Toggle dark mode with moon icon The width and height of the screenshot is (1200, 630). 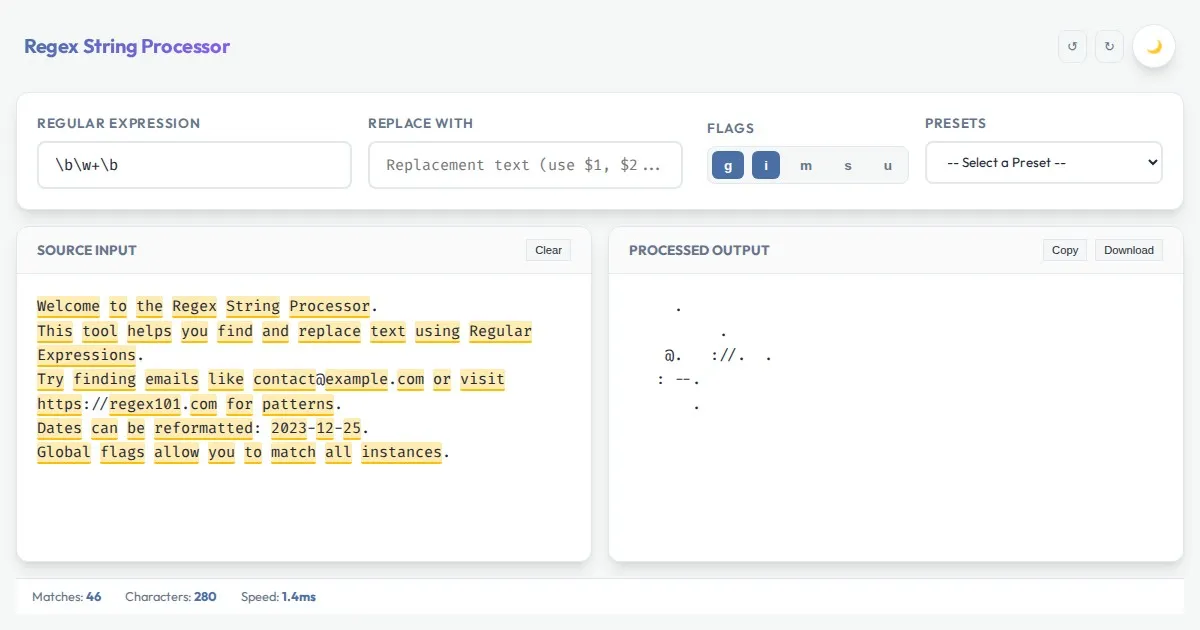pyautogui.click(x=1154, y=46)
